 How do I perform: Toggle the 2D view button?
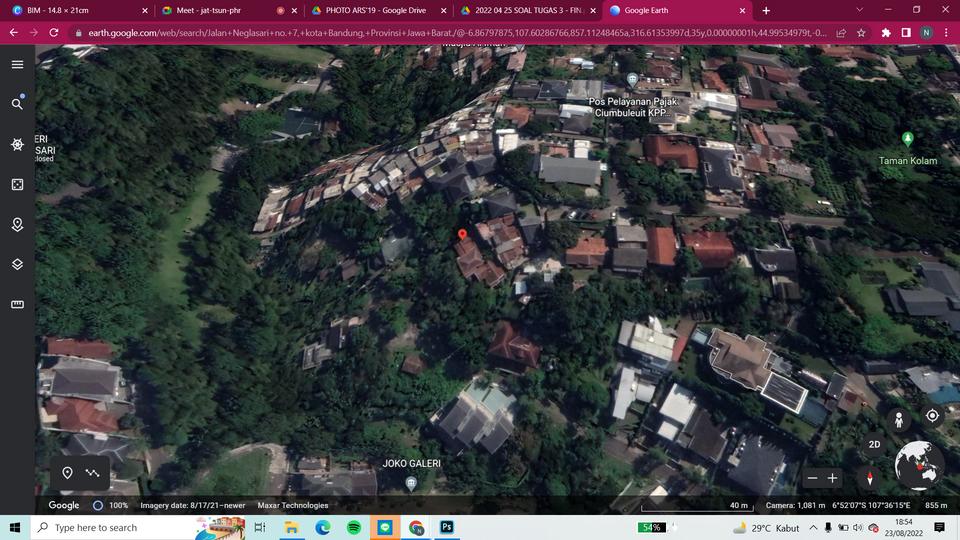[874, 444]
